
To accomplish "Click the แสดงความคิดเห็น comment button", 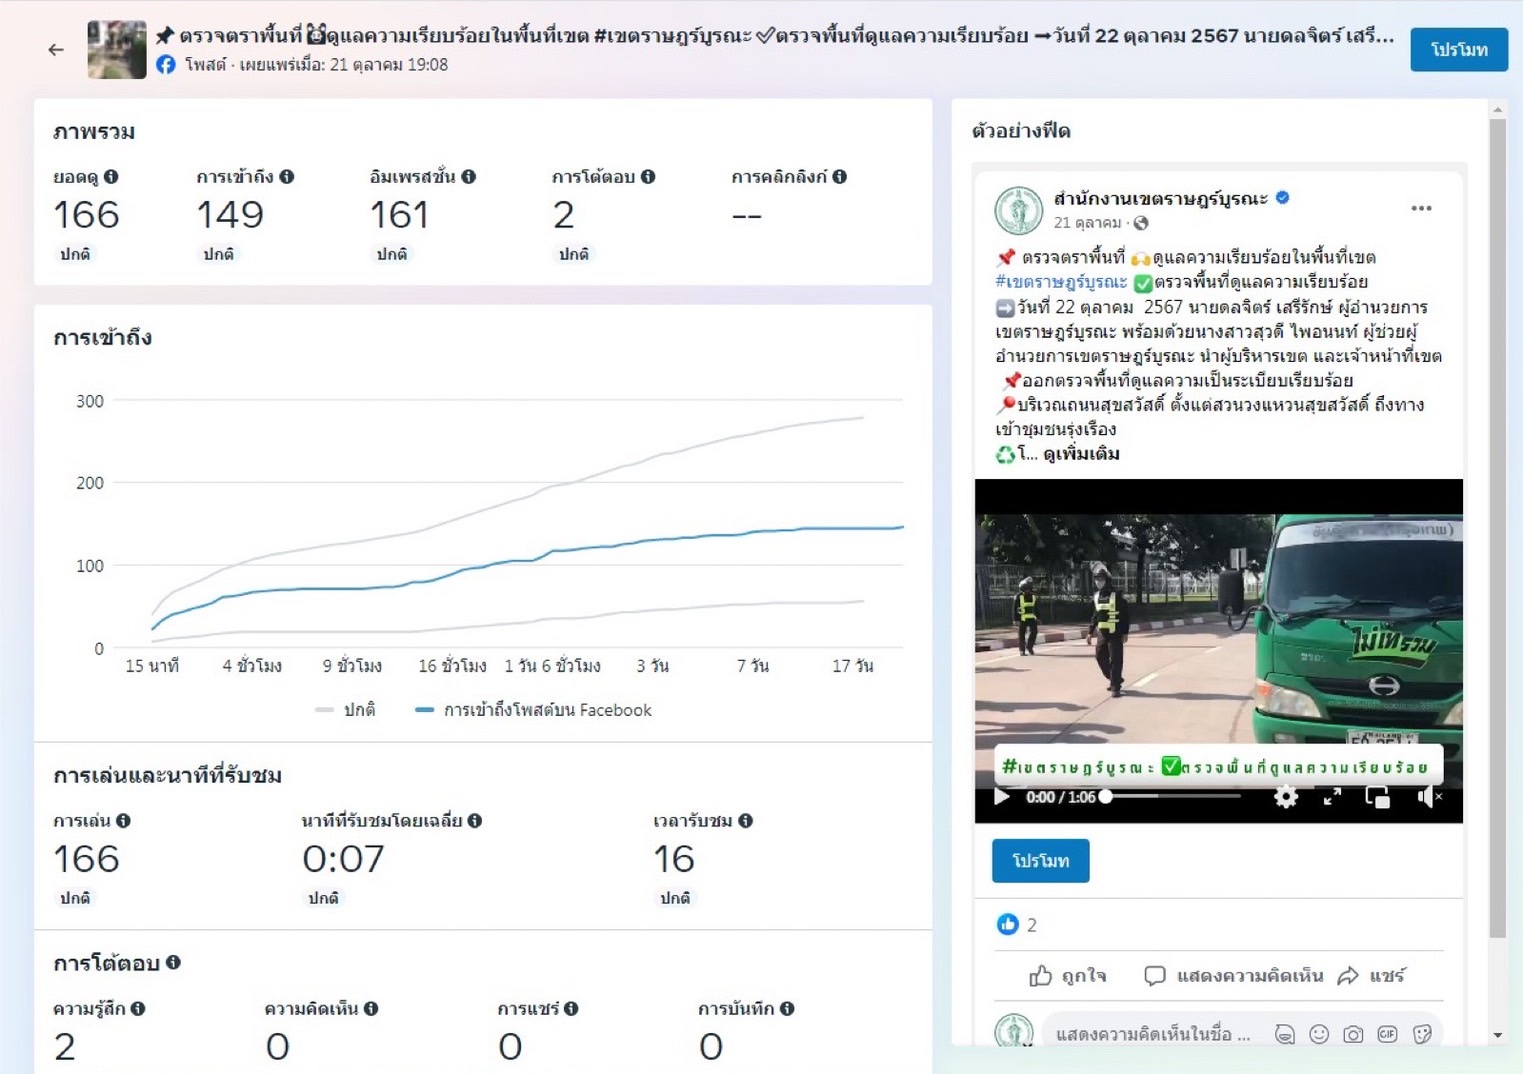I will [x=1234, y=976].
